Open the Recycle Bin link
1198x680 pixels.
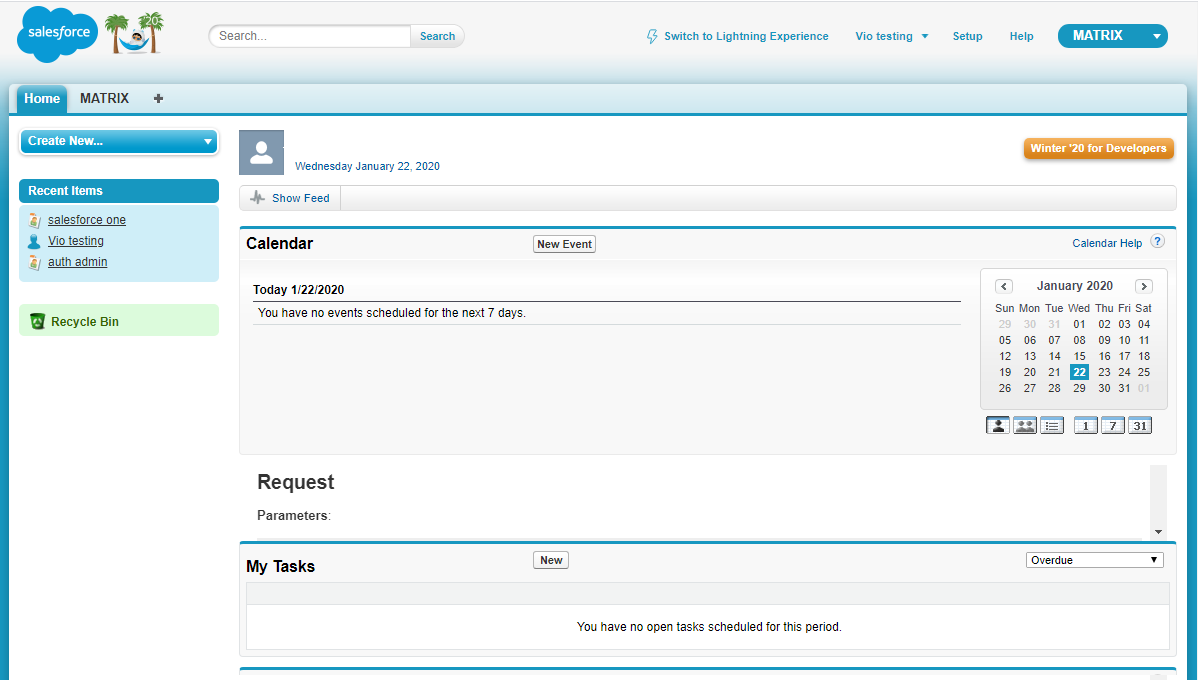[85, 322]
